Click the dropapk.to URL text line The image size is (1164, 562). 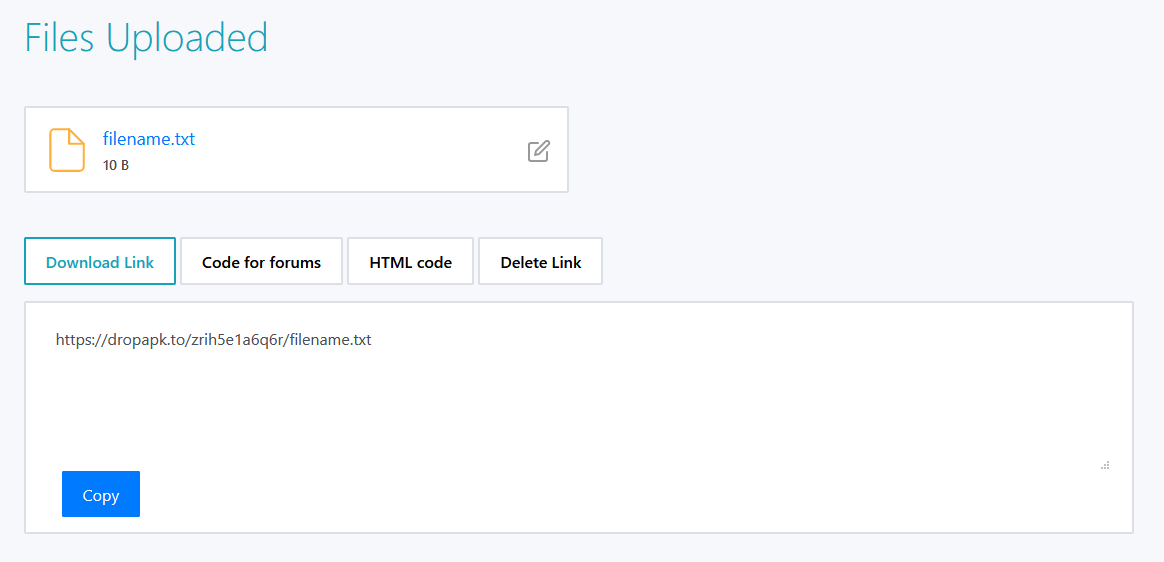(x=213, y=340)
